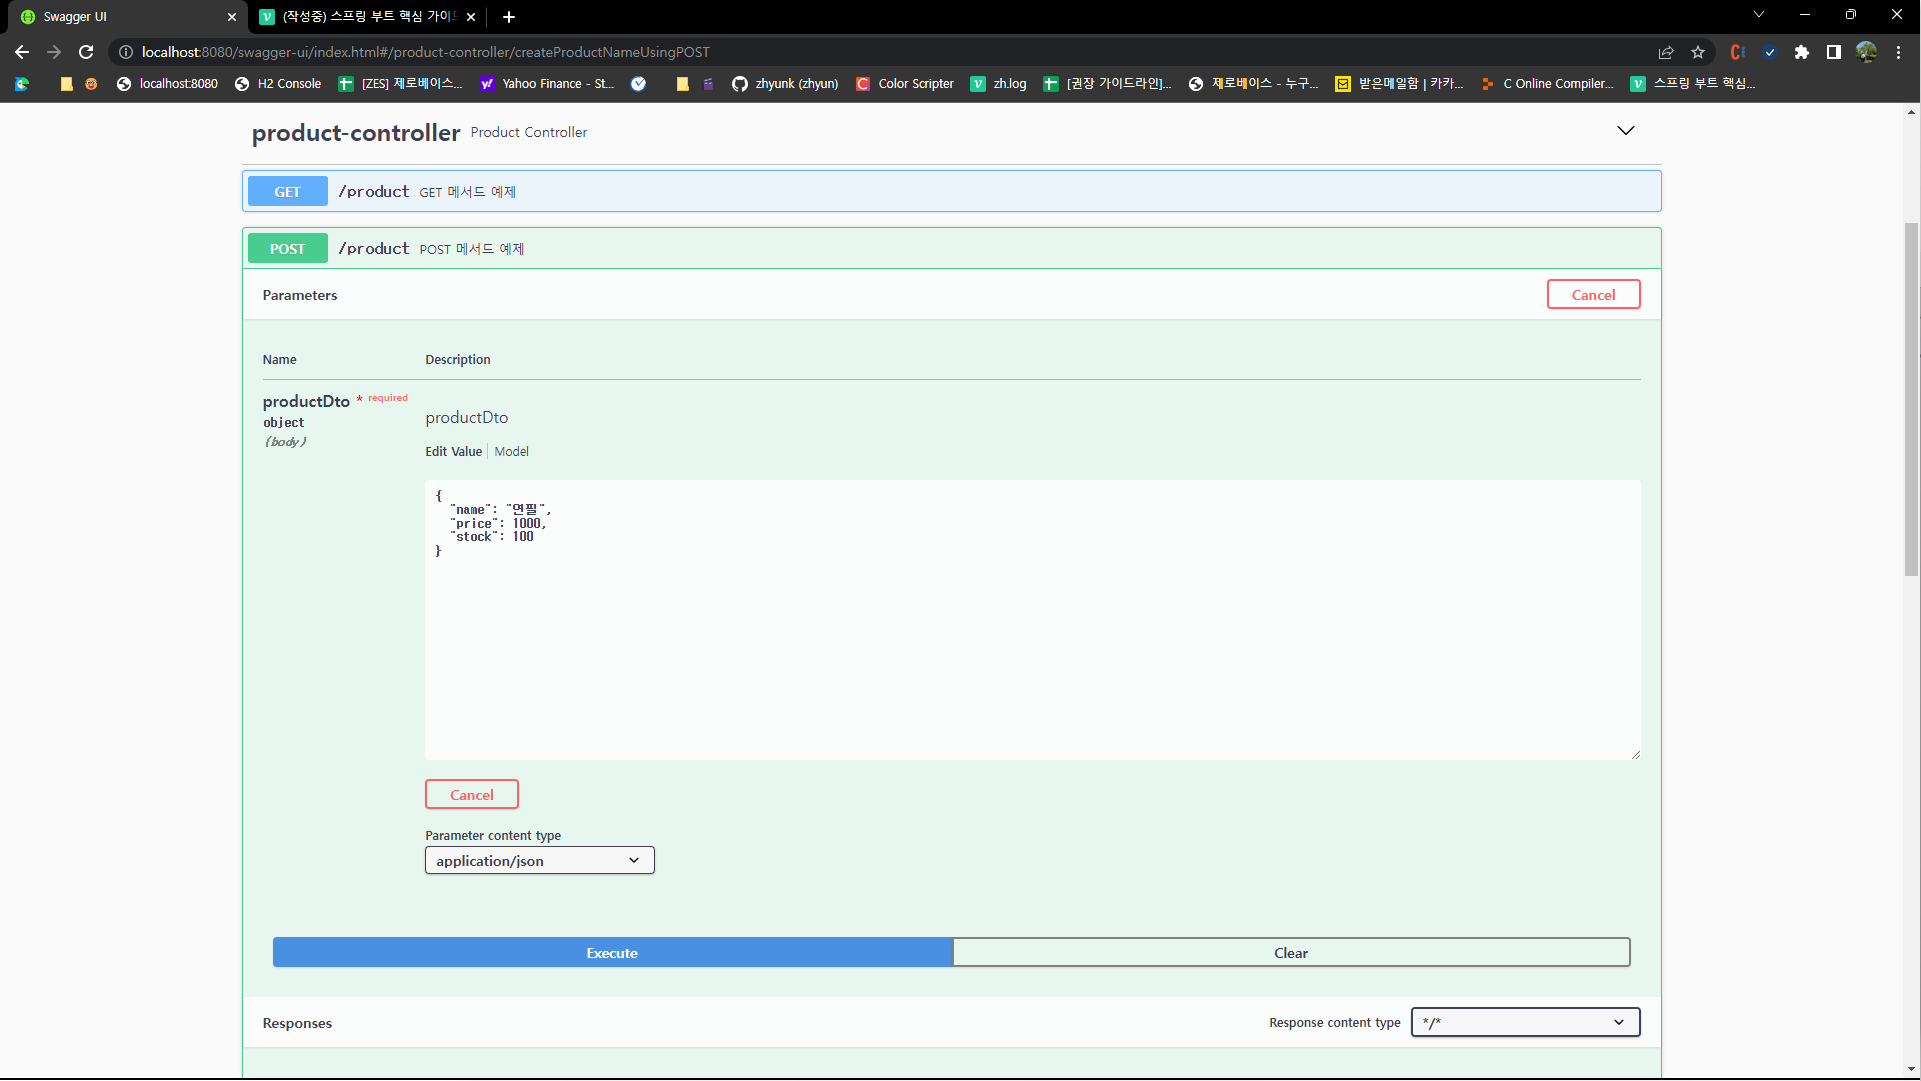1921x1081 pixels.
Task: Click the back navigation arrow
Action: (22, 52)
